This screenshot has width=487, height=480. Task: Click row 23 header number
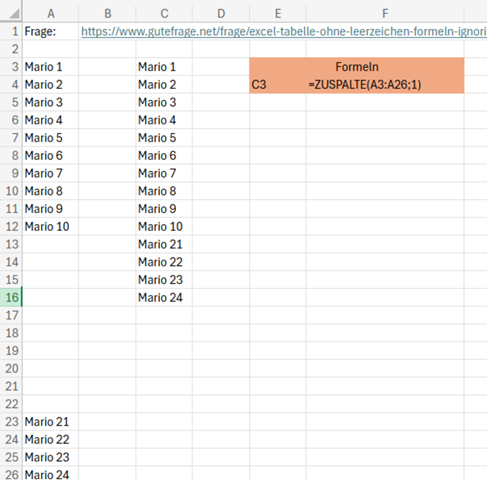click(x=11, y=422)
